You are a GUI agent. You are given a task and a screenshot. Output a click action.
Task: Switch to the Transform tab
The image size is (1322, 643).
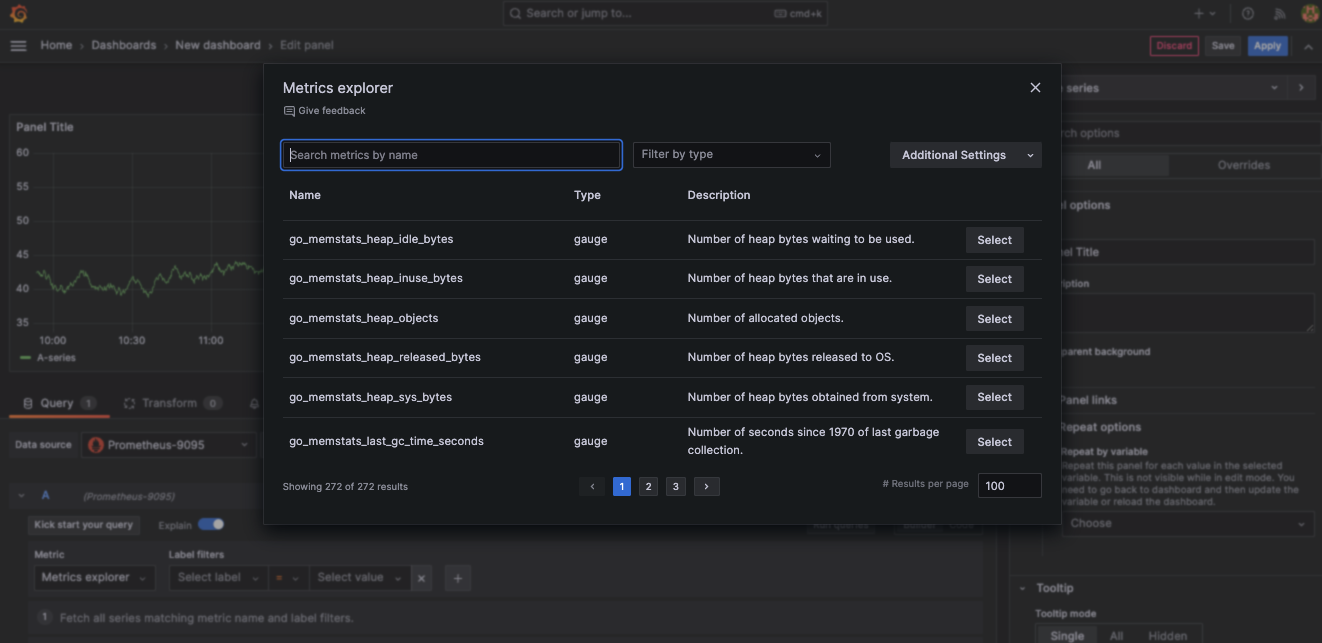coord(171,403)
